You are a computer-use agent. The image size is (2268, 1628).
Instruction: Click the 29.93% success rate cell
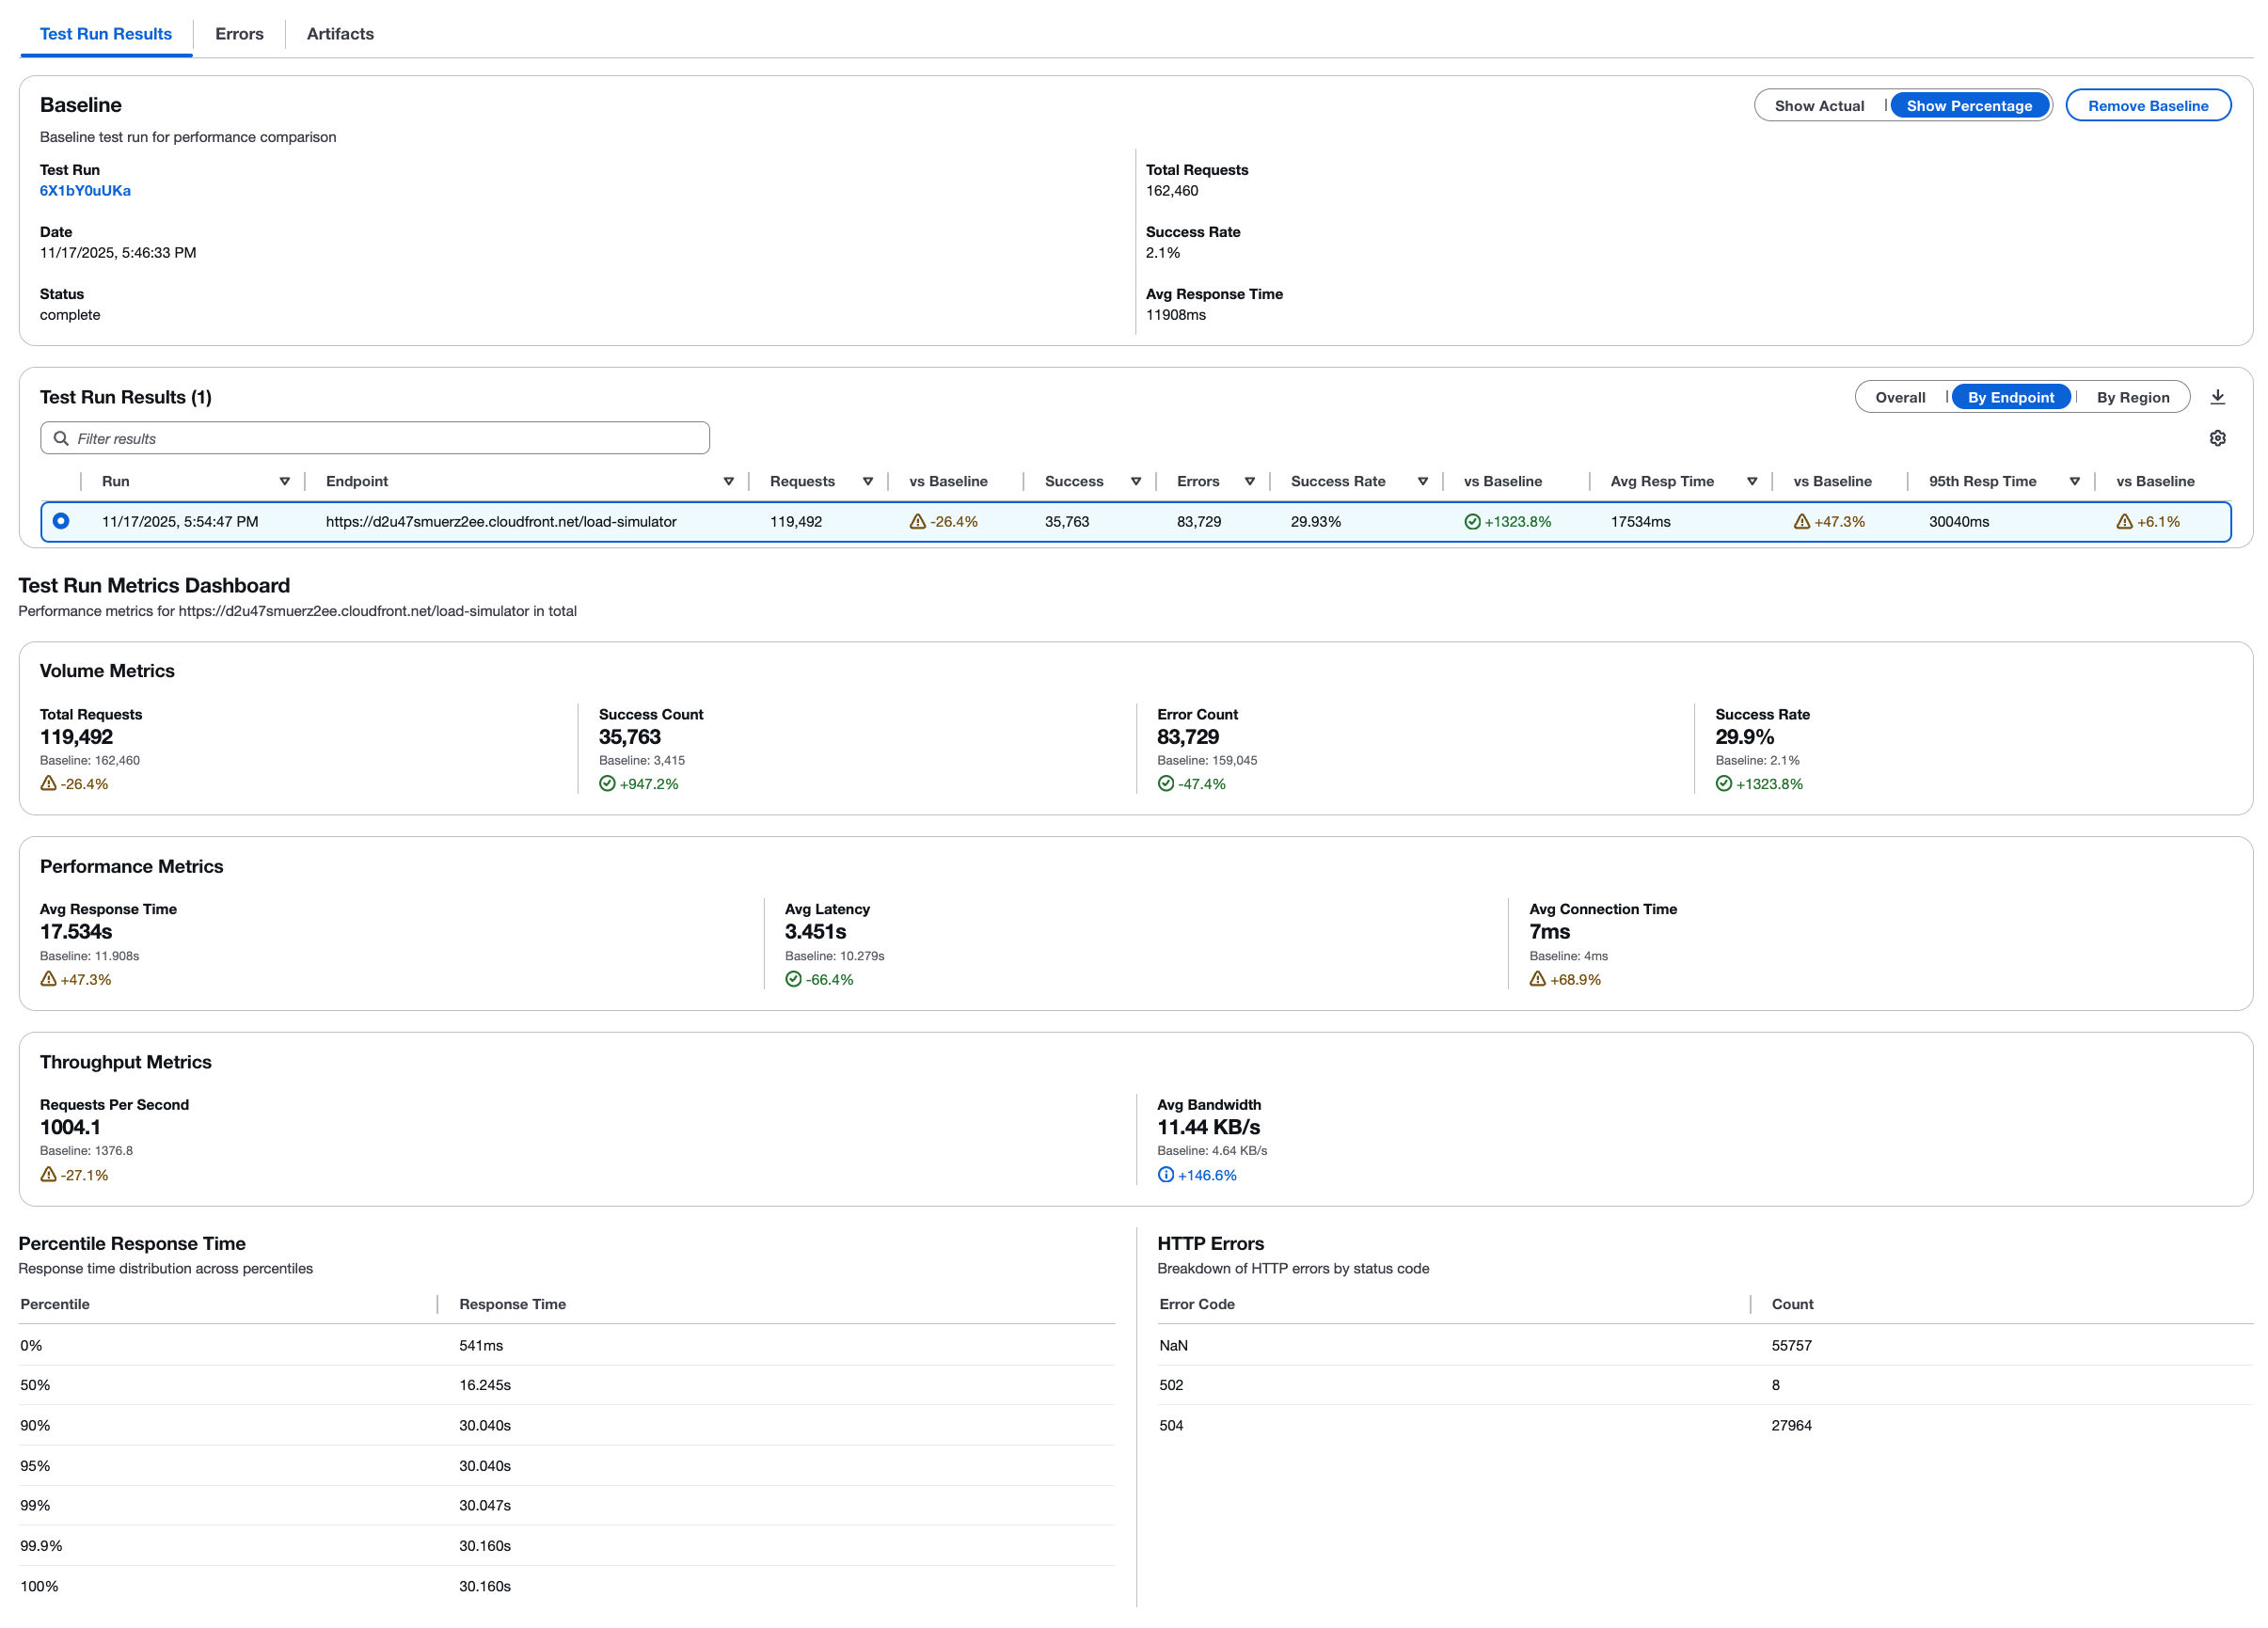coord(1316,521)
